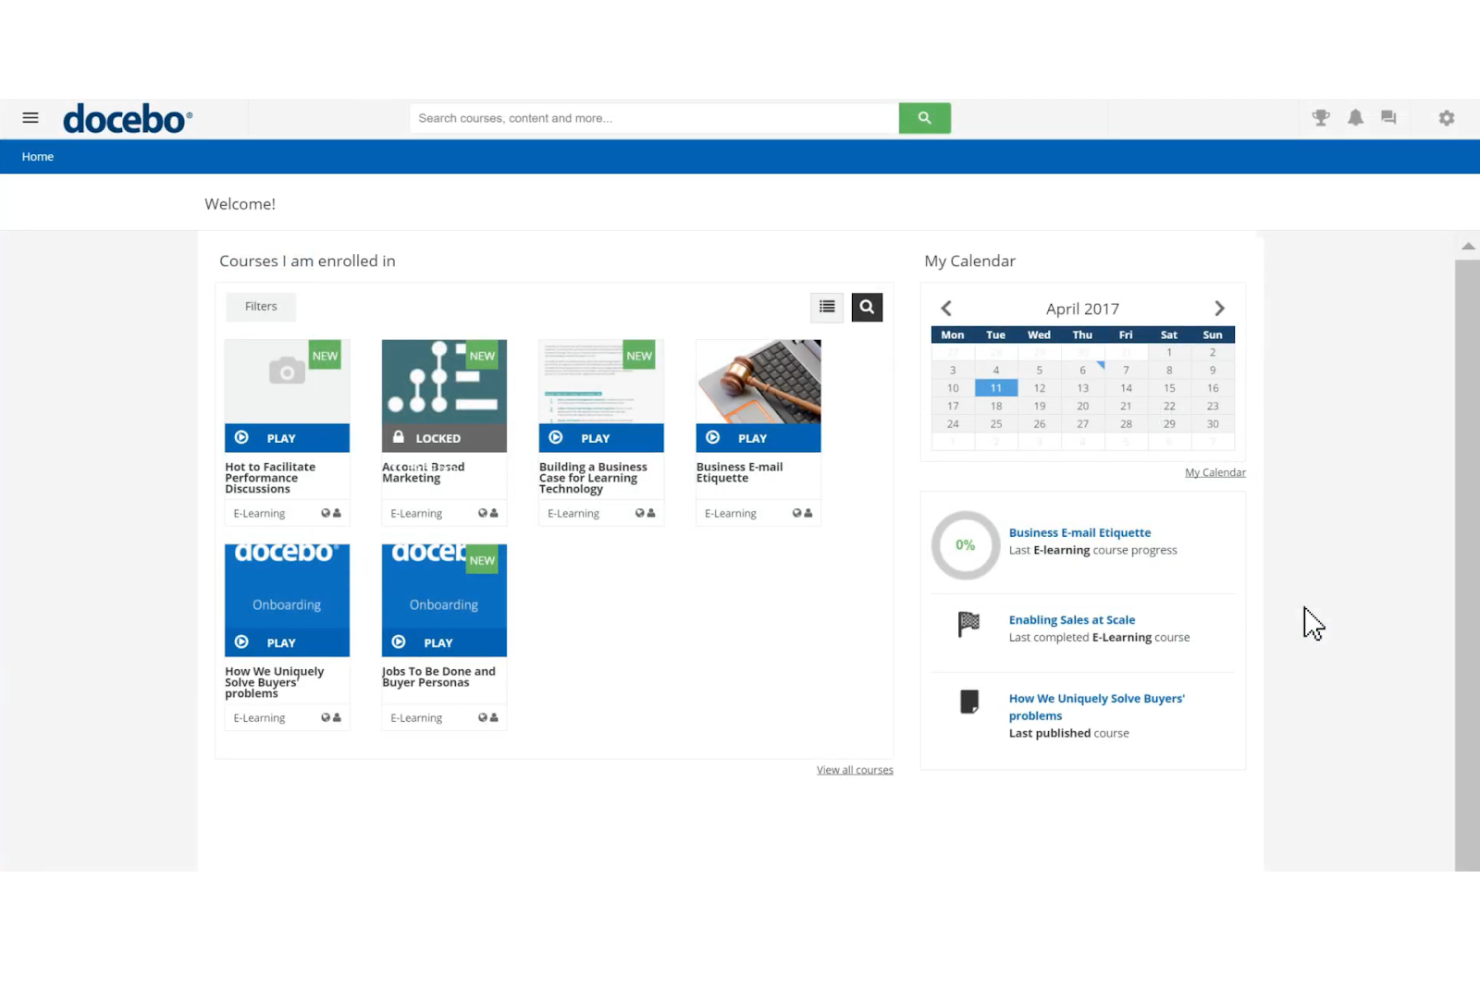
Task: Open the hamburger menu icon
Action: (x=30, y=117)
